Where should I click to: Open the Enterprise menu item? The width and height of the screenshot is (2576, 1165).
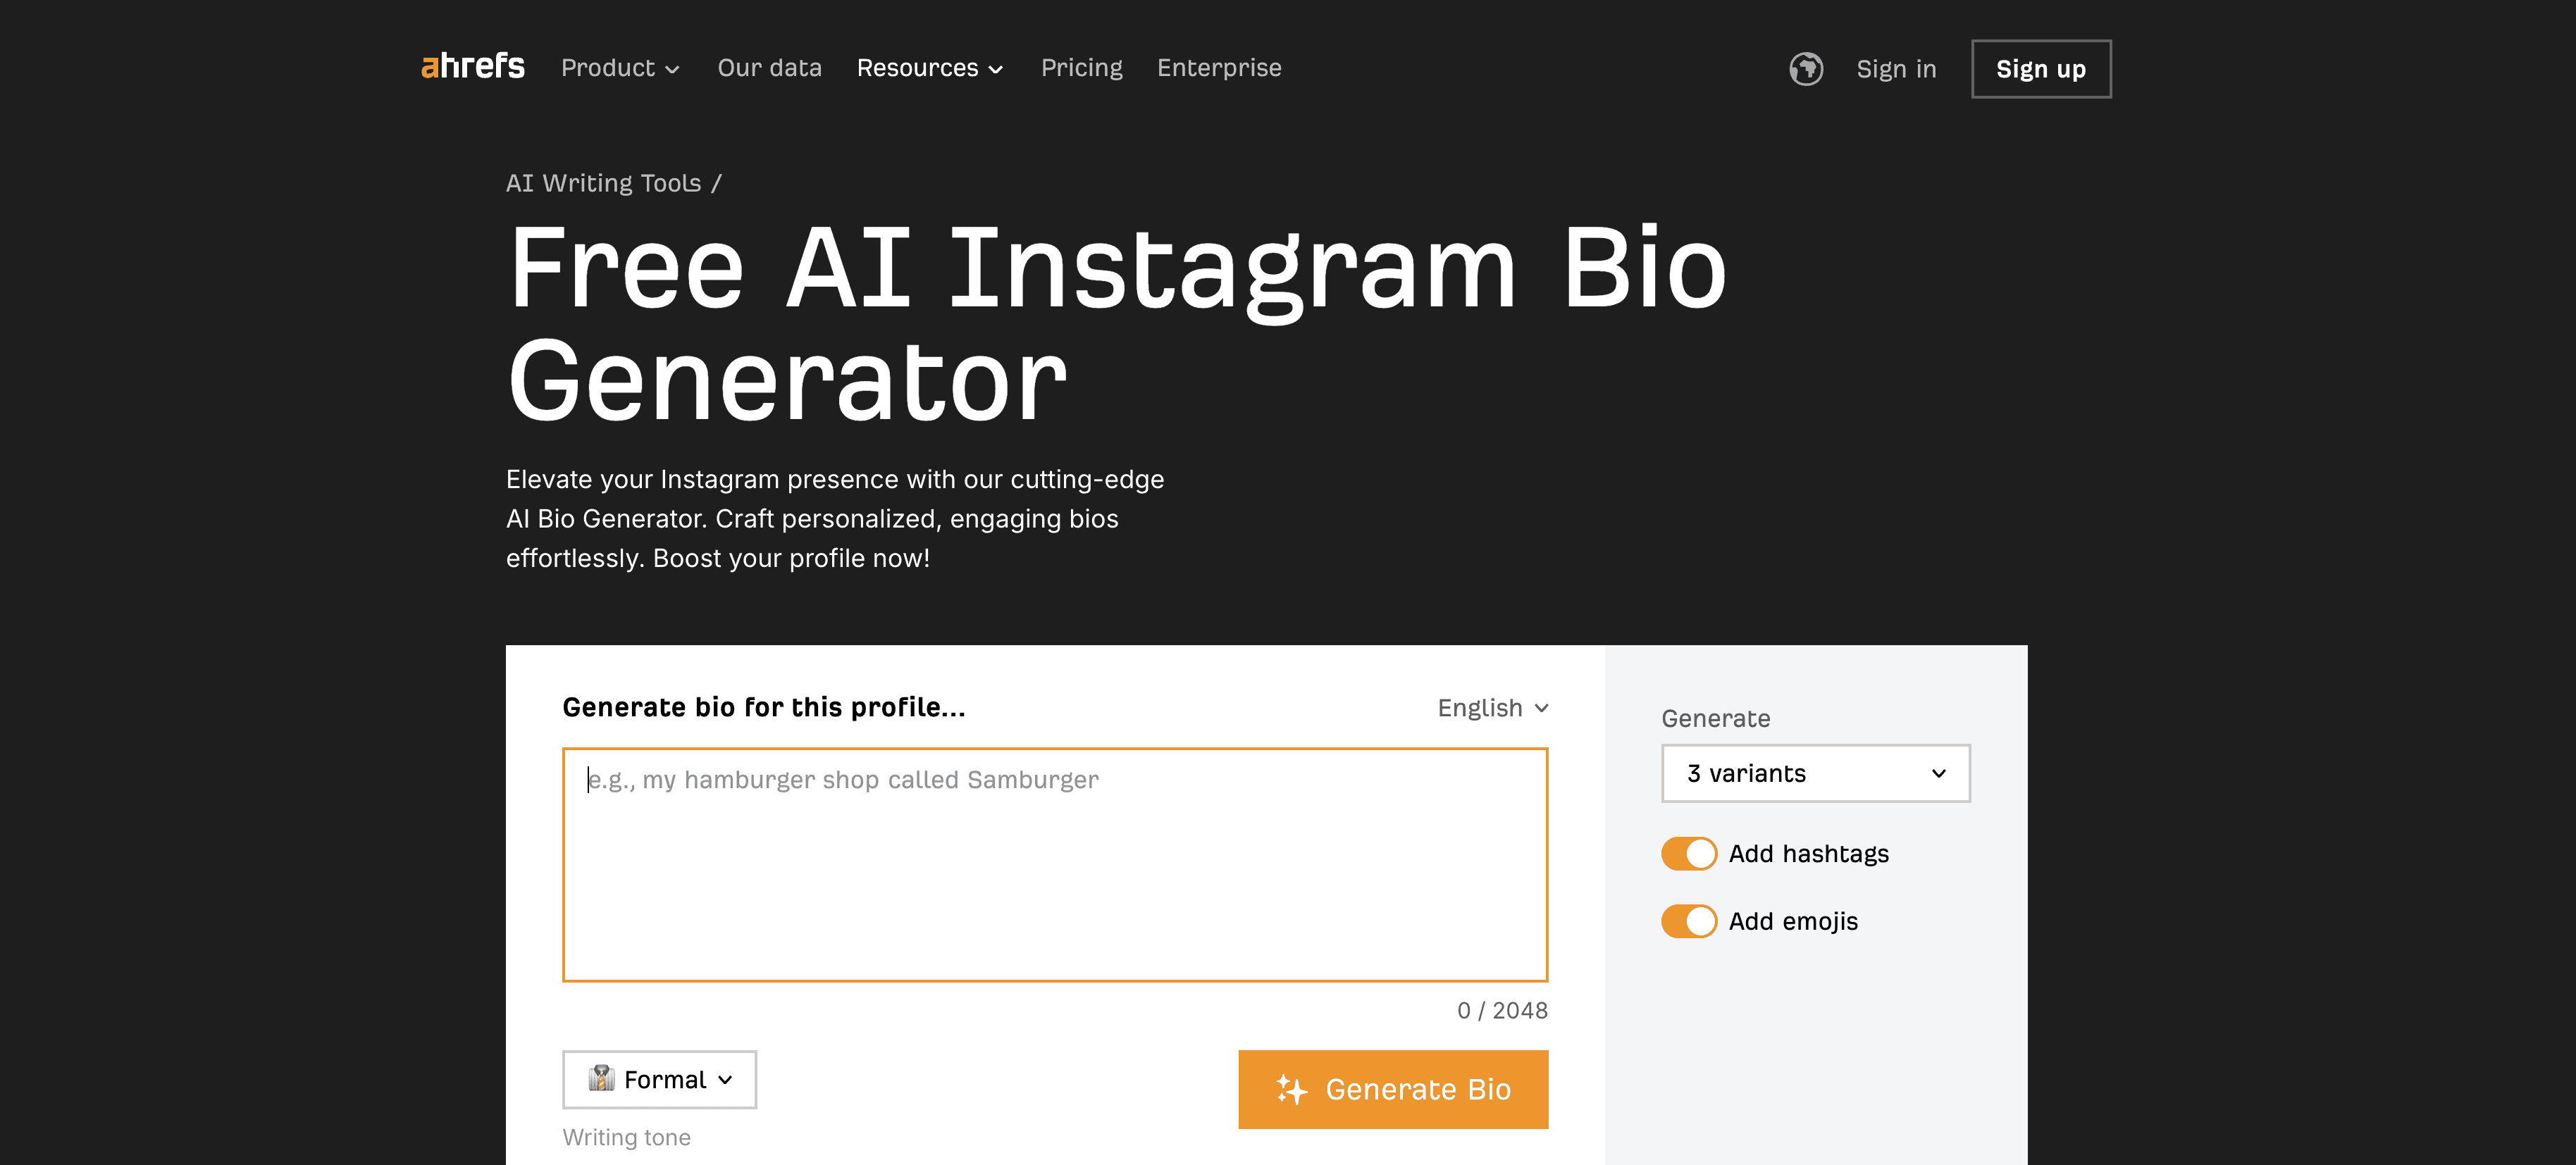[x=1219, y=68]
